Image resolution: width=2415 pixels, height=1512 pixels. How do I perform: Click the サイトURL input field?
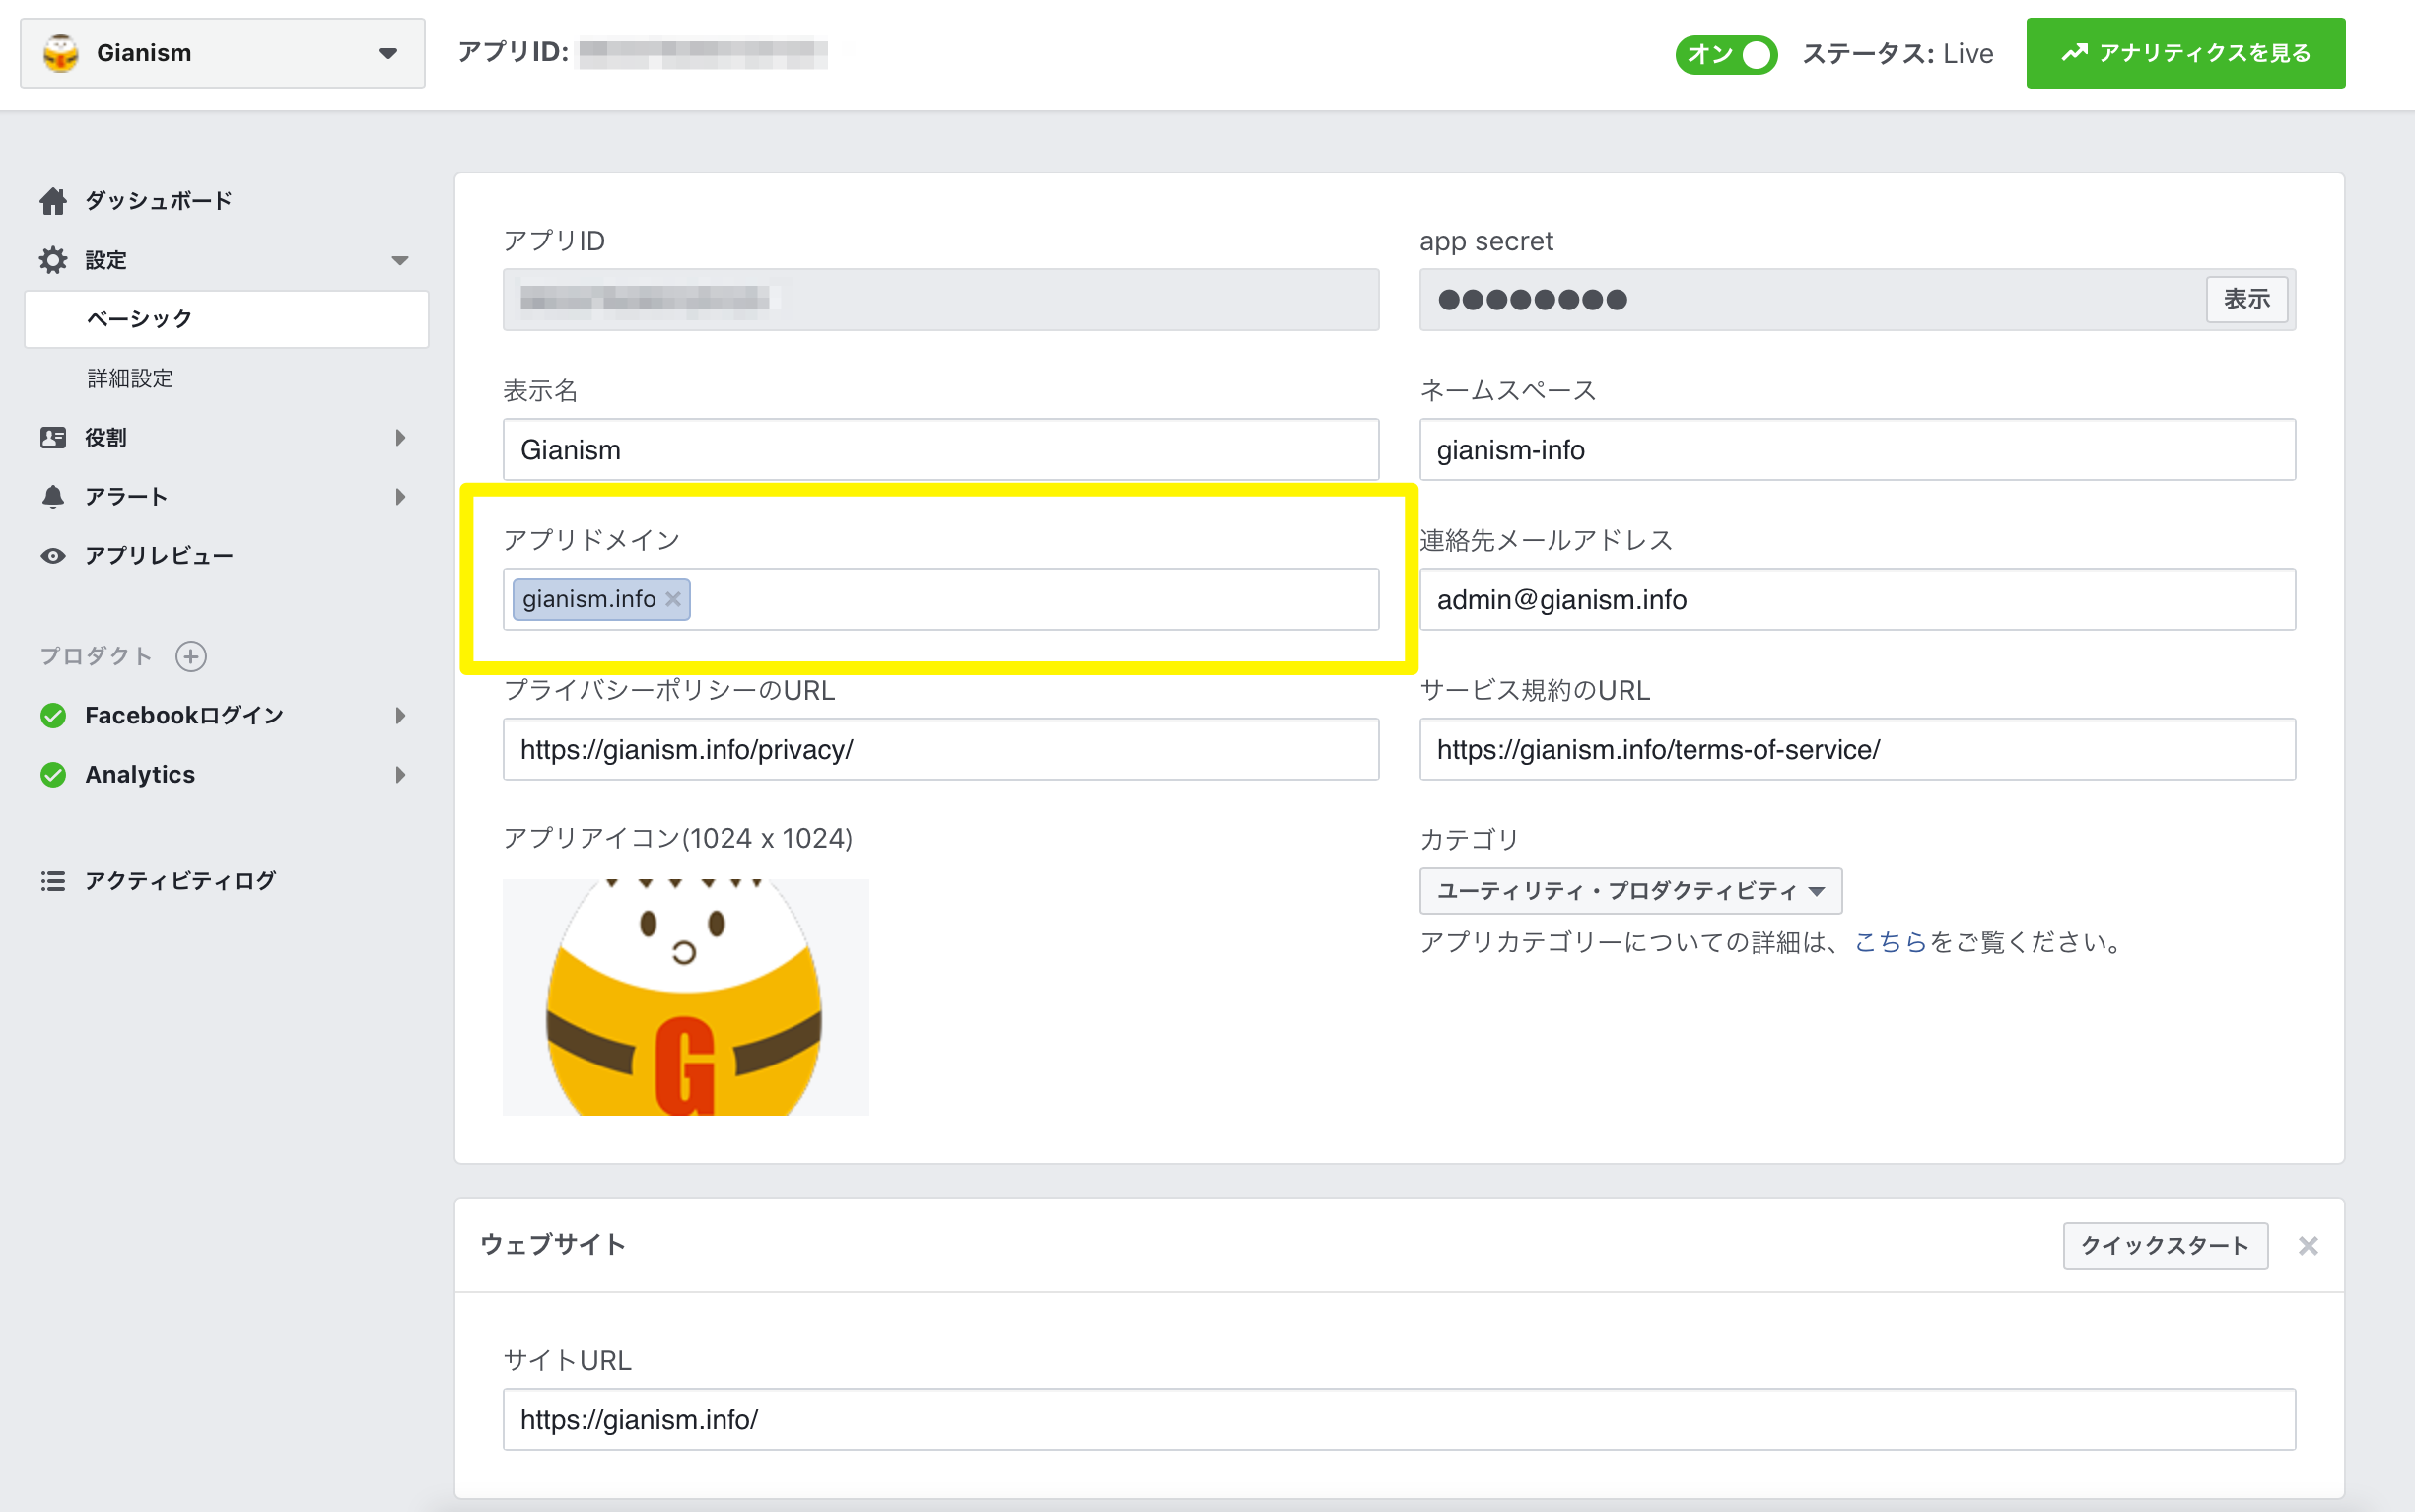coord(1399,1419)
